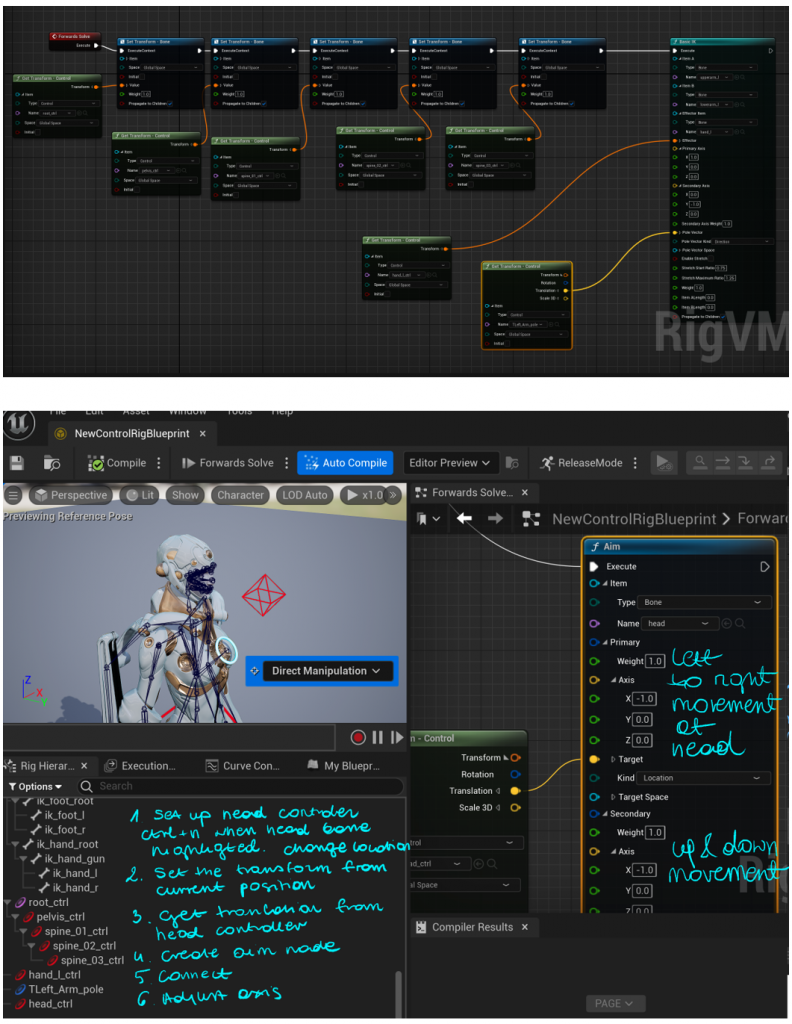Click the graph back navigation arrow

[x=464, y=518]
